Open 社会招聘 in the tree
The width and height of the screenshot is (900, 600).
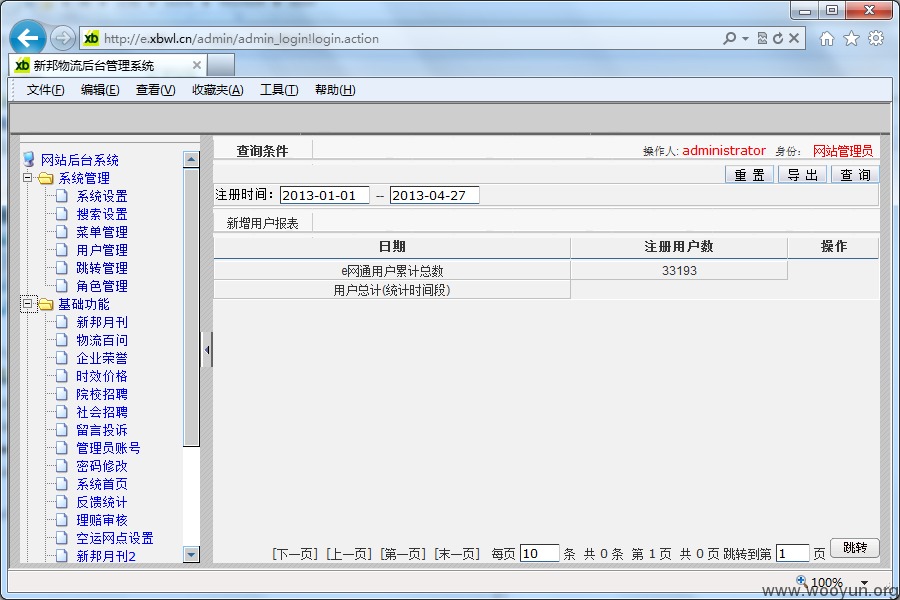click(102, 412)
